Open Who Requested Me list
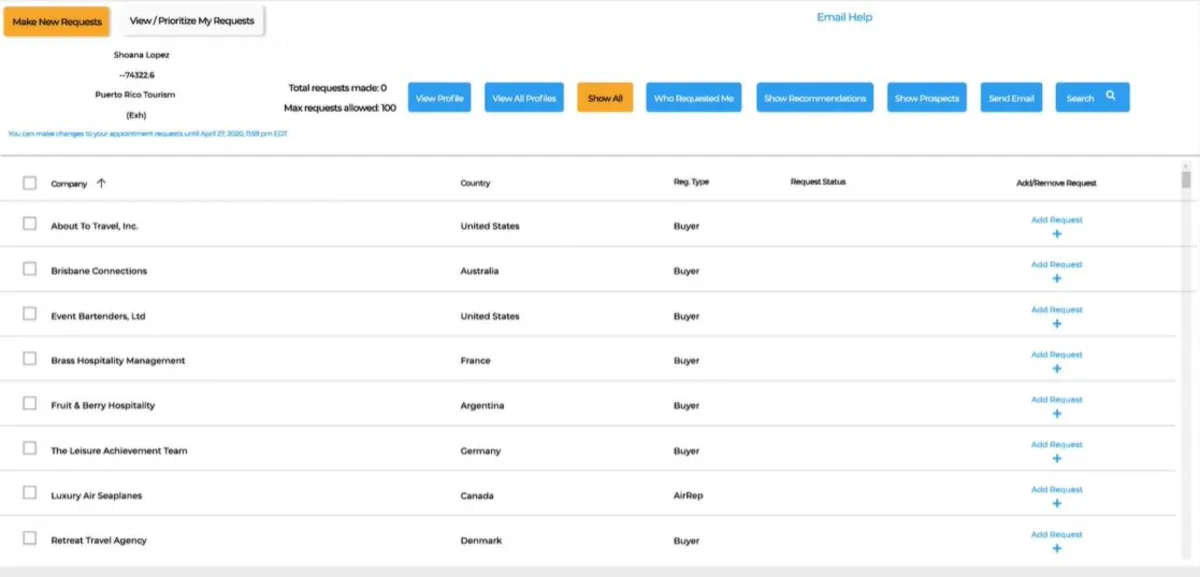 (x=694, y=98)
